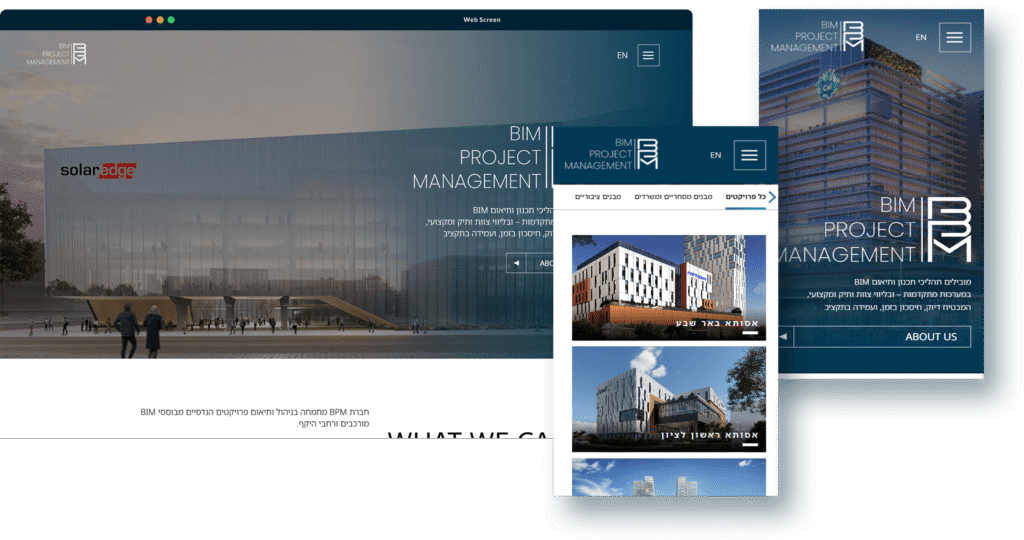The width and height of the screenshot is (1024, 540).
Task: Open hamburger menu in middle mobile mockup
Action: point(749,155)
